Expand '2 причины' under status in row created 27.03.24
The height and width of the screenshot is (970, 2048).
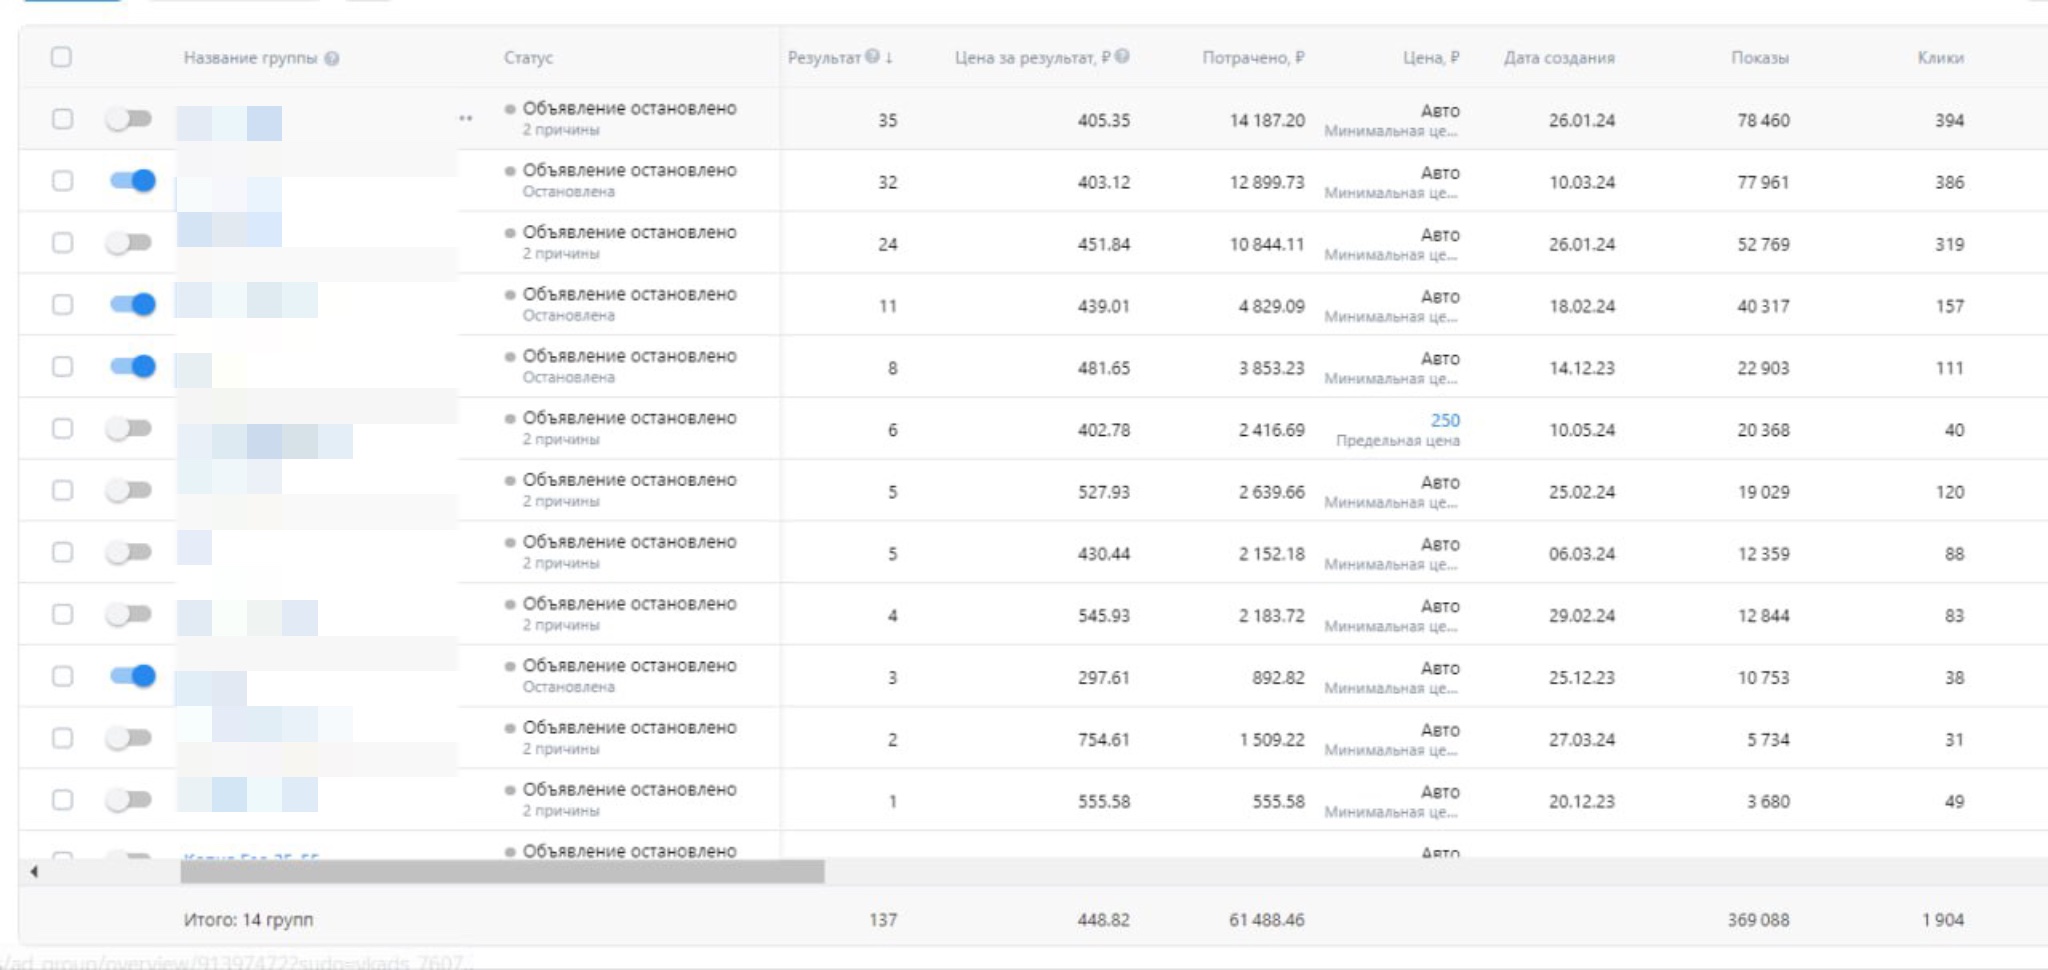coord(560,749)
